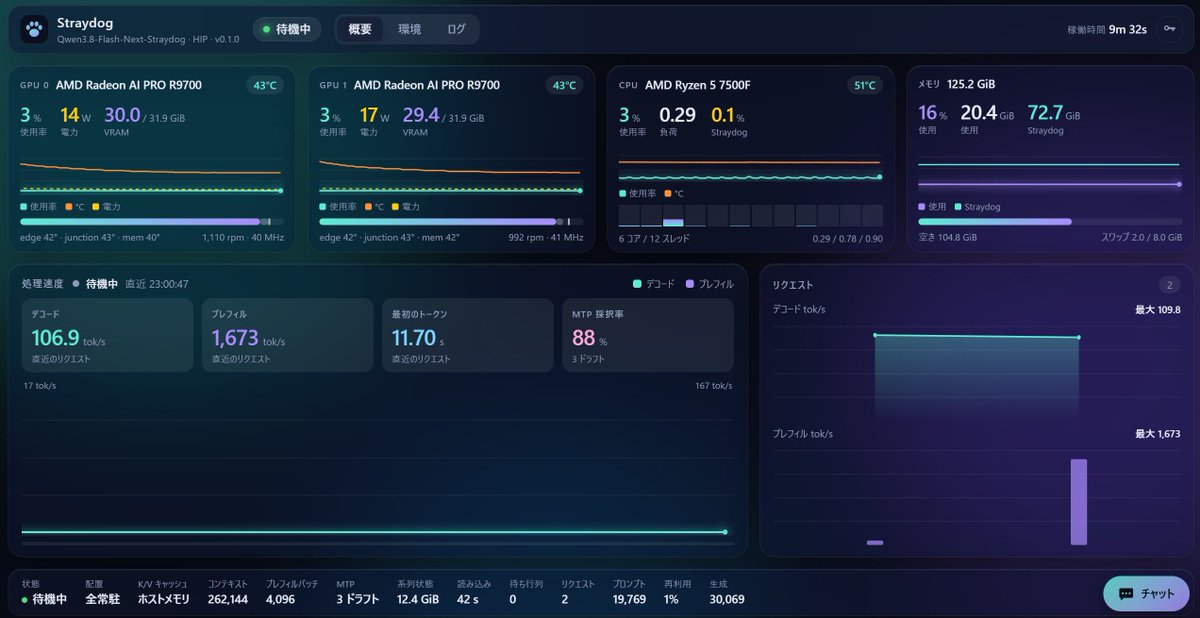Screen dimensions: 1200x618
Task: Click the 生成 30,069 value
Action: coord(726,599)
